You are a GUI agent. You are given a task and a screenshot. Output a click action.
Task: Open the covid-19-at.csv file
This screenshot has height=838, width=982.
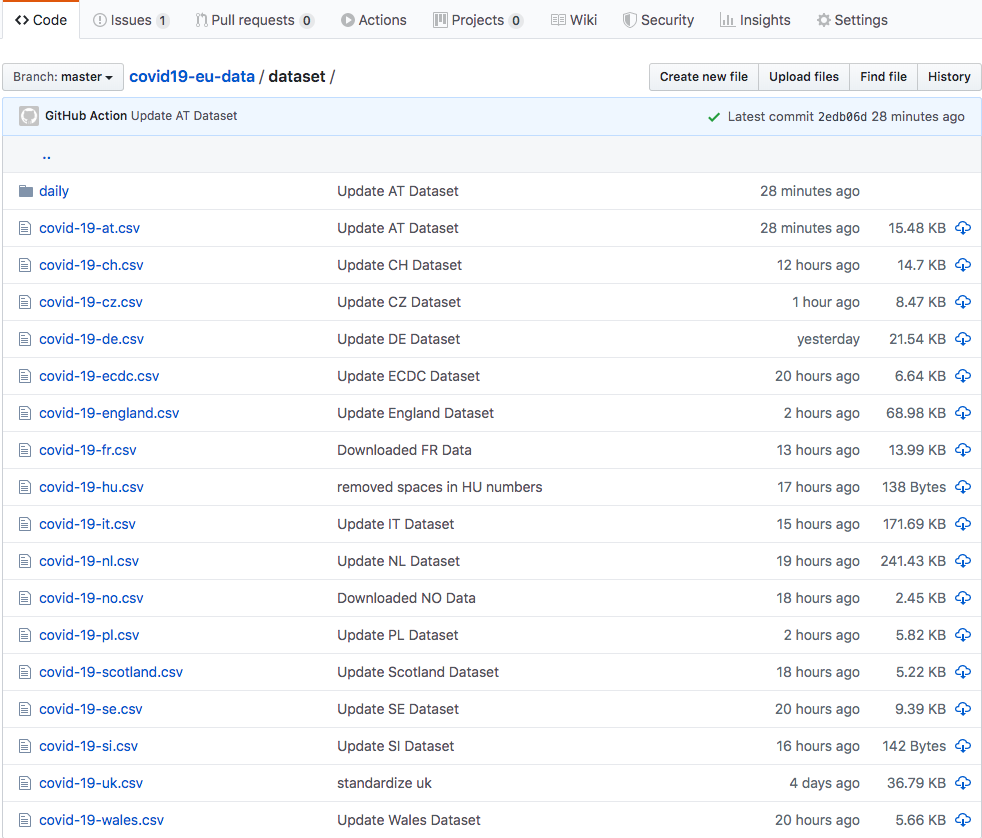(90, 228)
